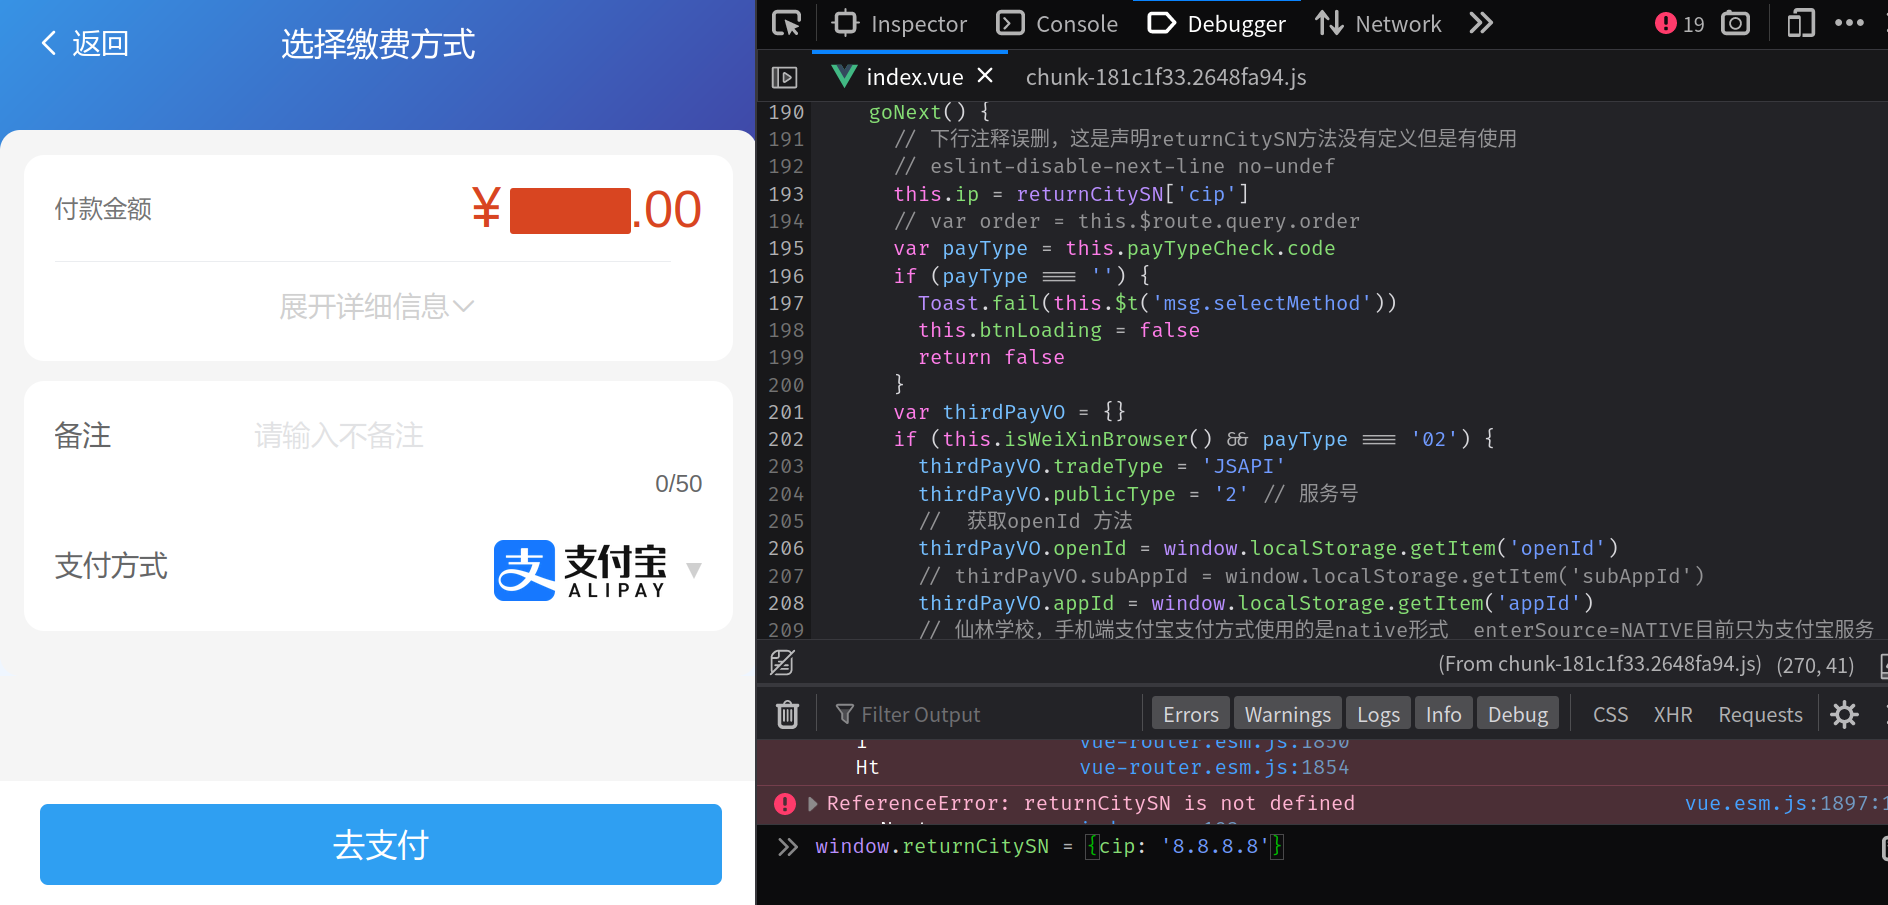This screenshot has height=905, width=1888.
Task: Set a breakpoint on line 202
Action: pos(786,439)
